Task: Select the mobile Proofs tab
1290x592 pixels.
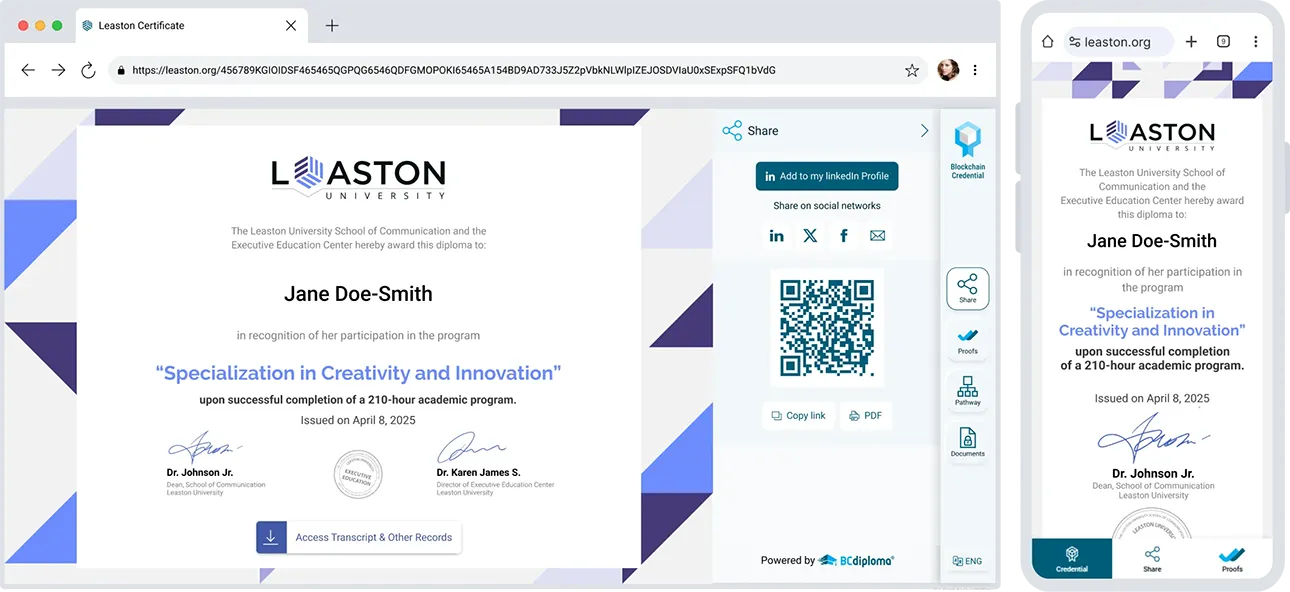Action: (x=1232, y=559)
